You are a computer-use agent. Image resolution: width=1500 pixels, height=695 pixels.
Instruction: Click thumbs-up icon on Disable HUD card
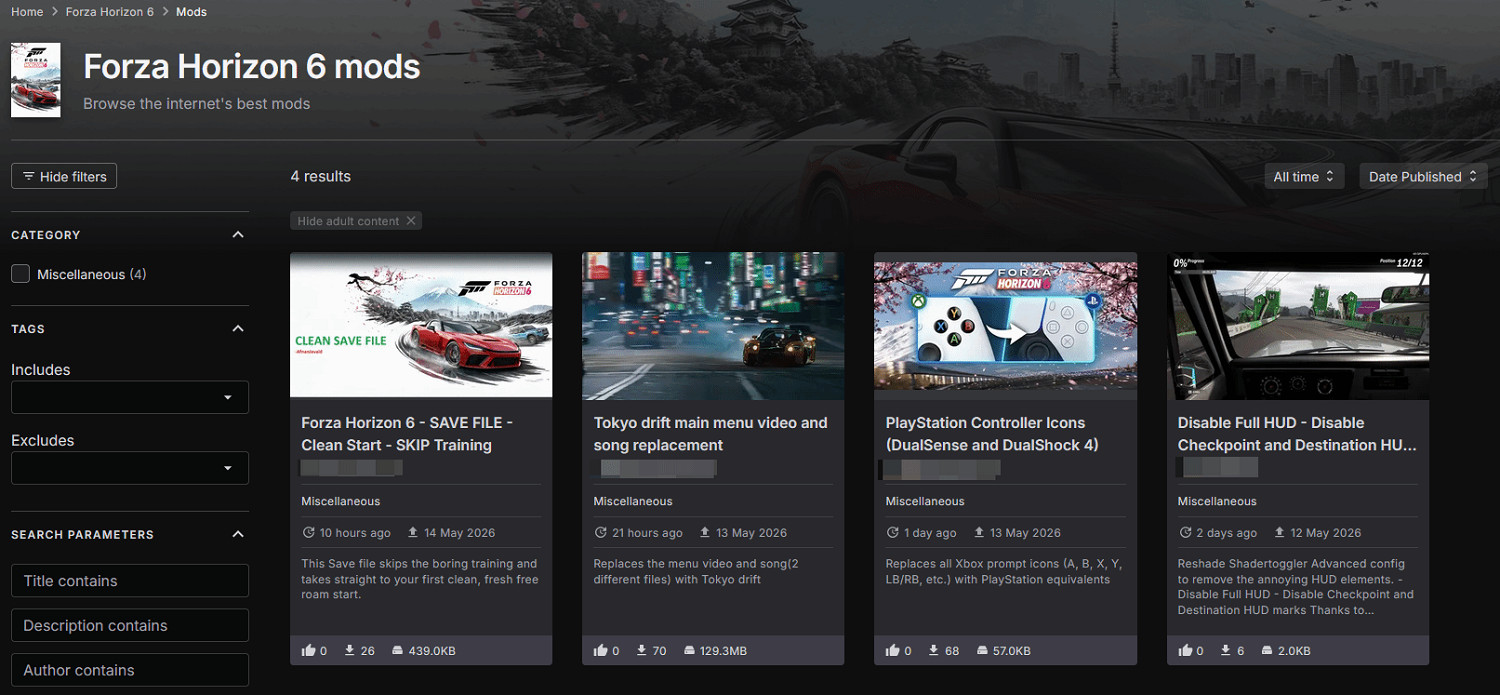(x=1184, y=650)
